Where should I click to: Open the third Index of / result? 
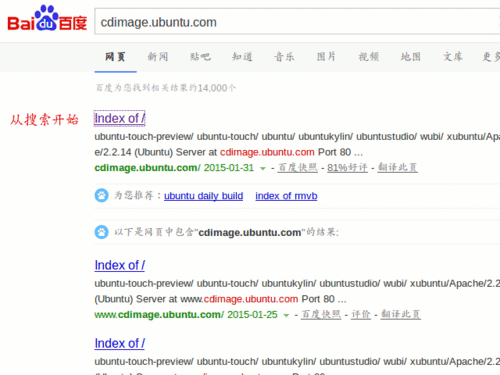[120, 343]
